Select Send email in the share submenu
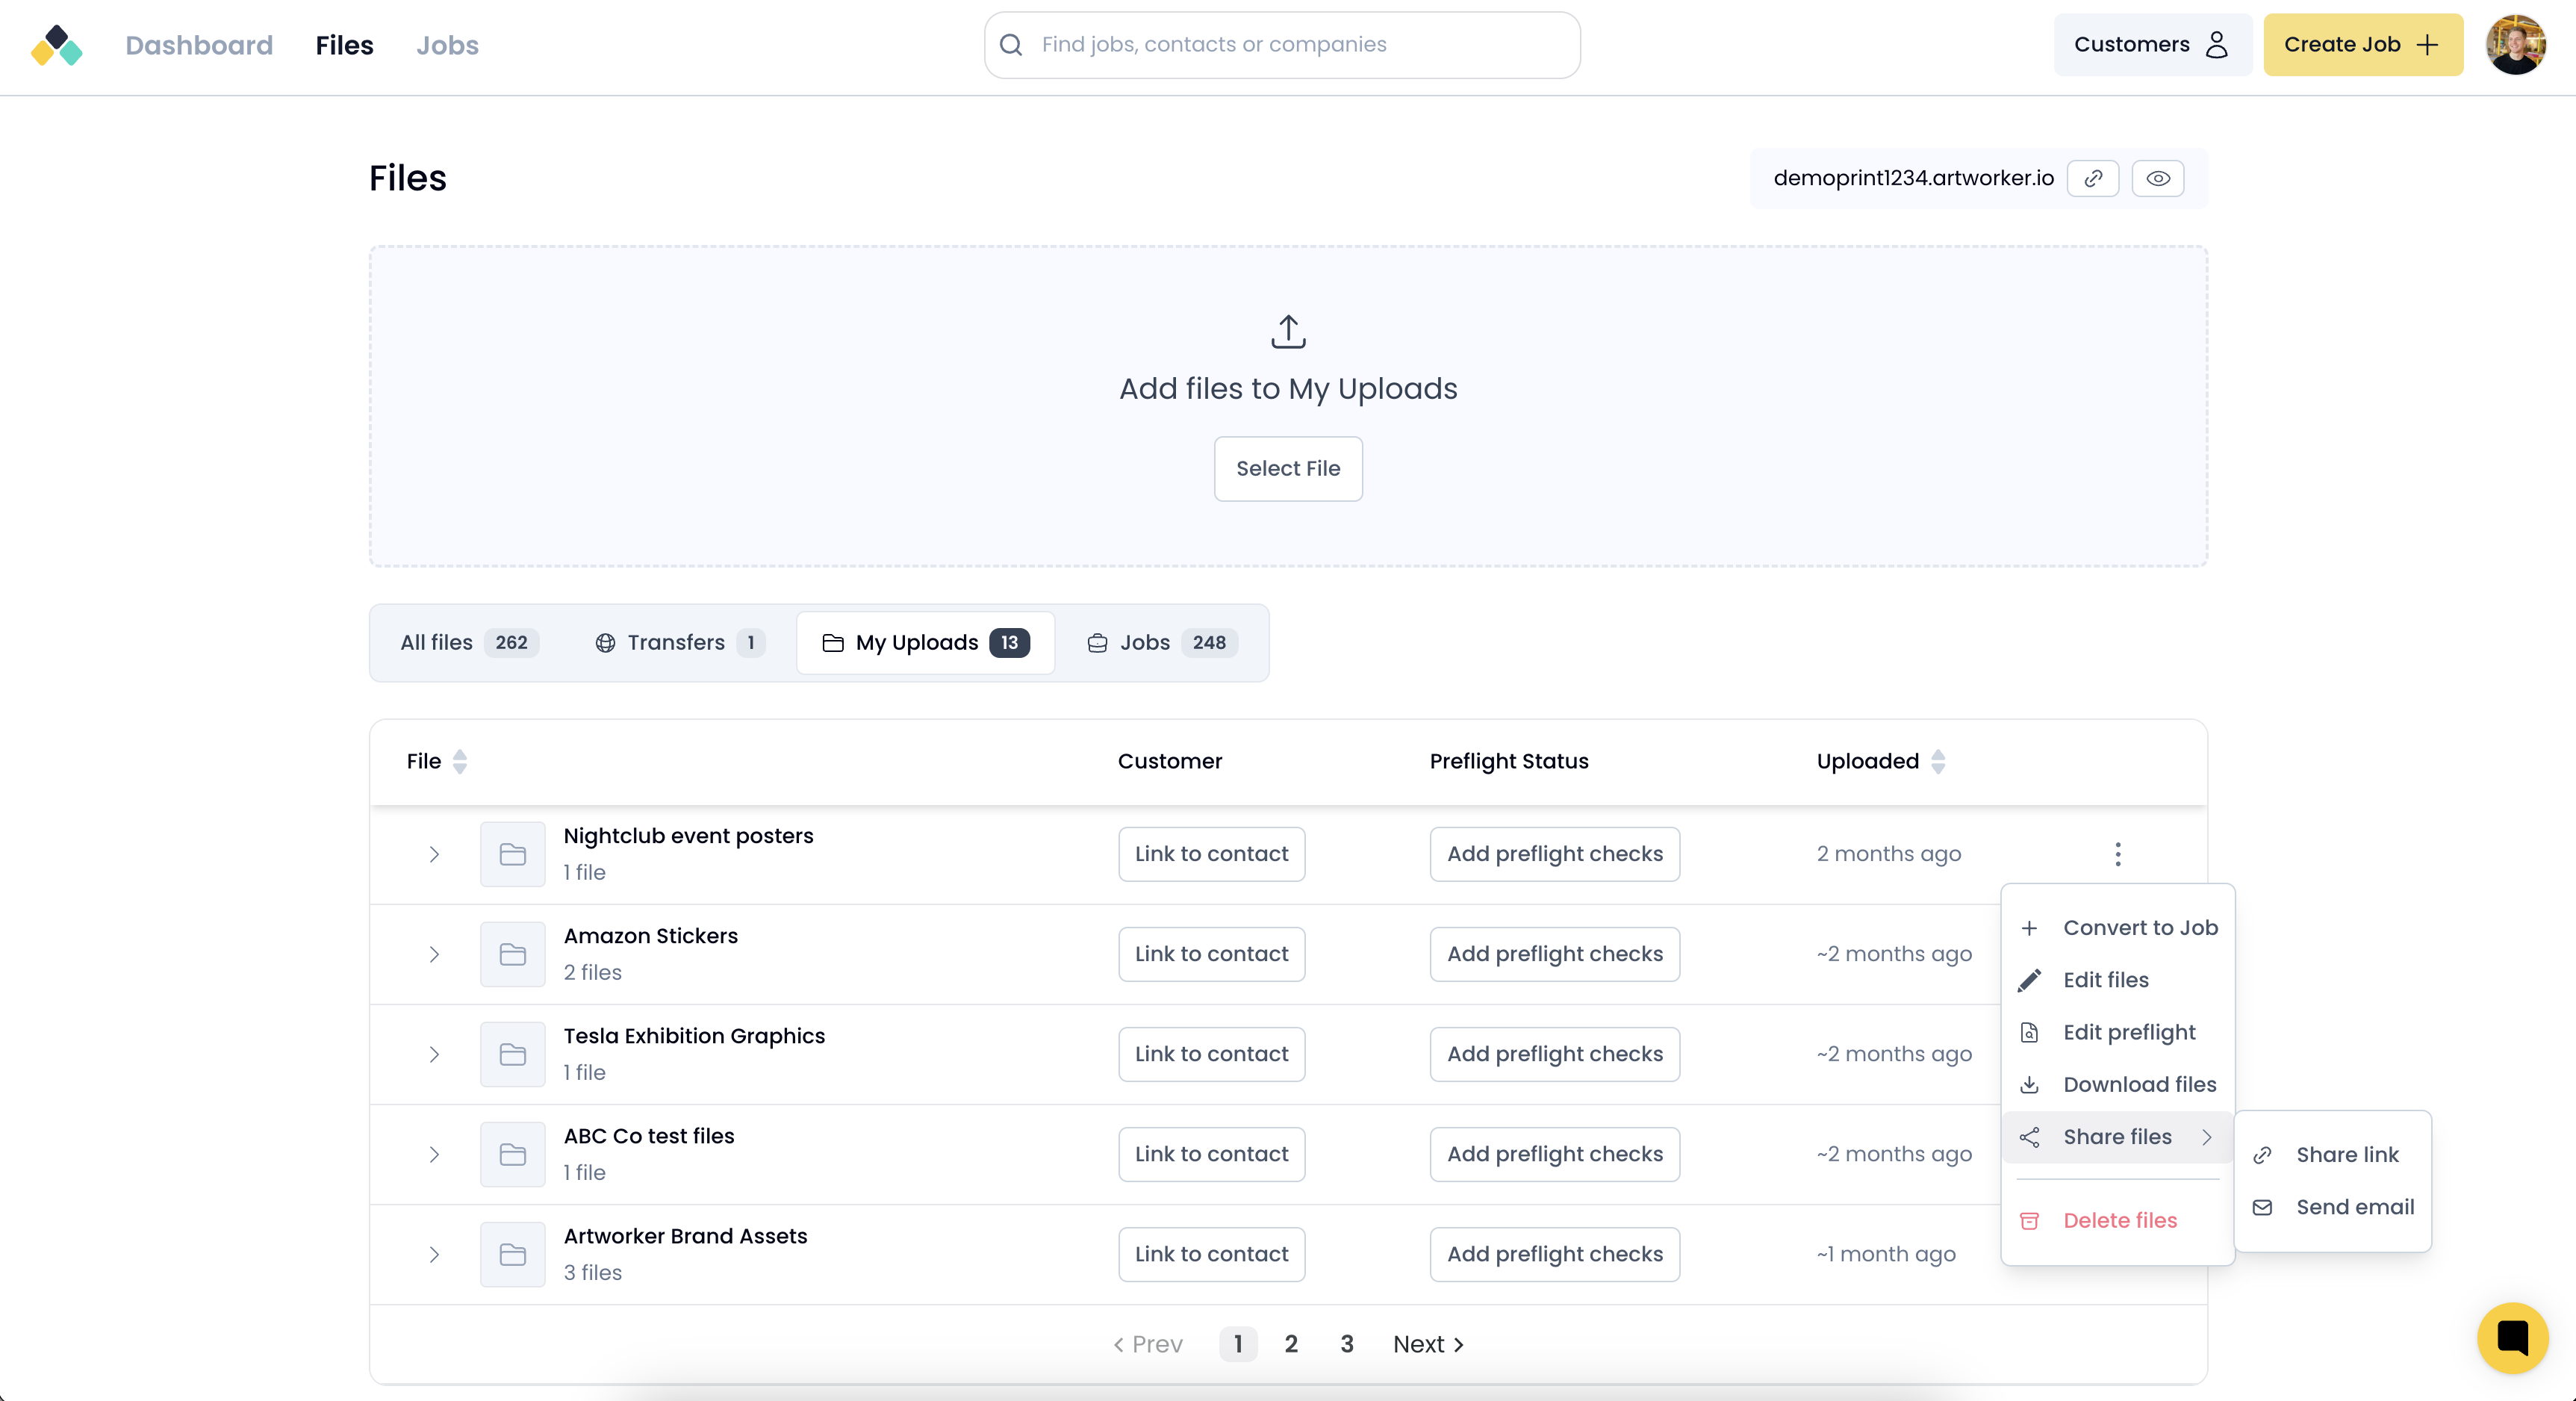Screen dimensions: 2576x1401 2354,1207
